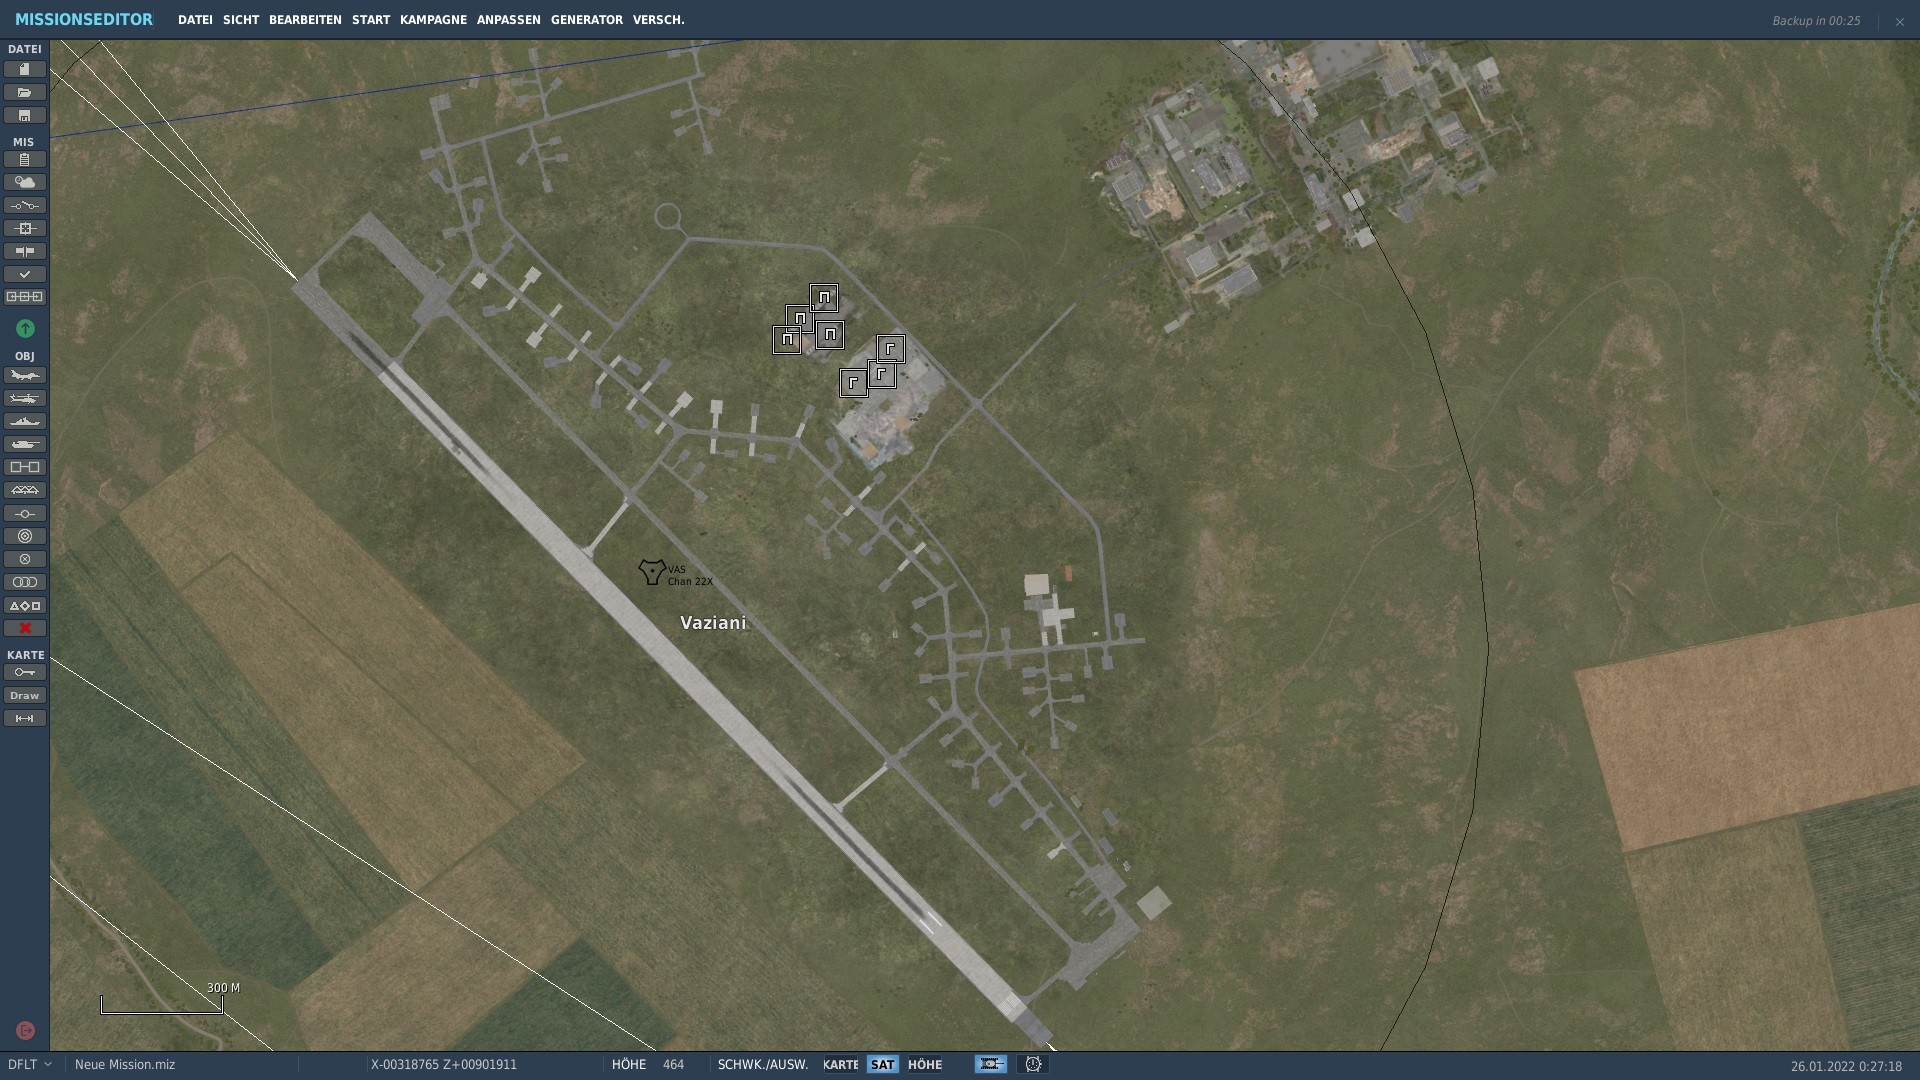Image resolution: width=1920 pixels, height=1080 pixels.
Task: Open the SICHT menu
Action: tap(241, 20)
